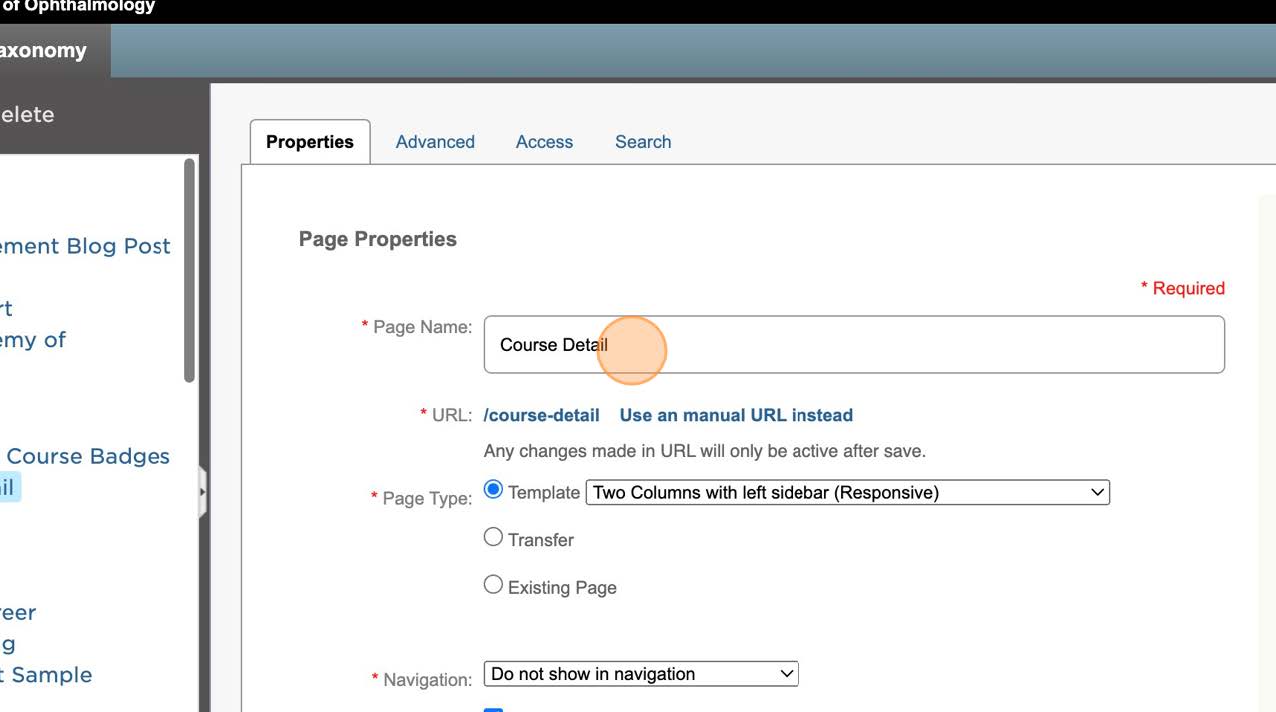The width and height of the screenshot is (1276, 712).
Task: Open the Taxonomy tab in the top bar
Action: pos(54,51)
